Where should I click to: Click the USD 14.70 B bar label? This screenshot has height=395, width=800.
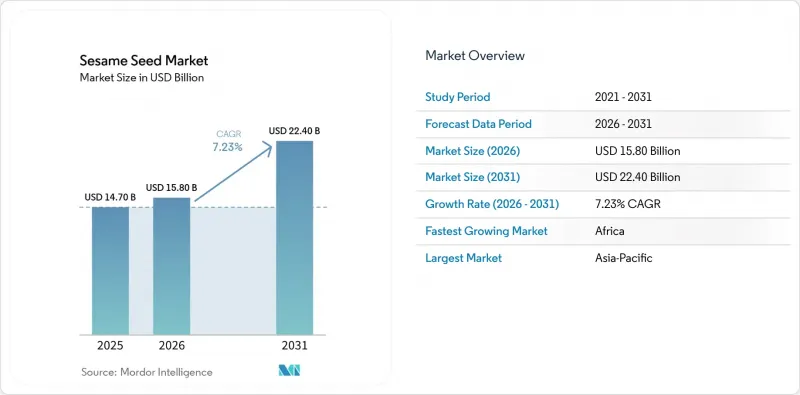coord(110,198)
